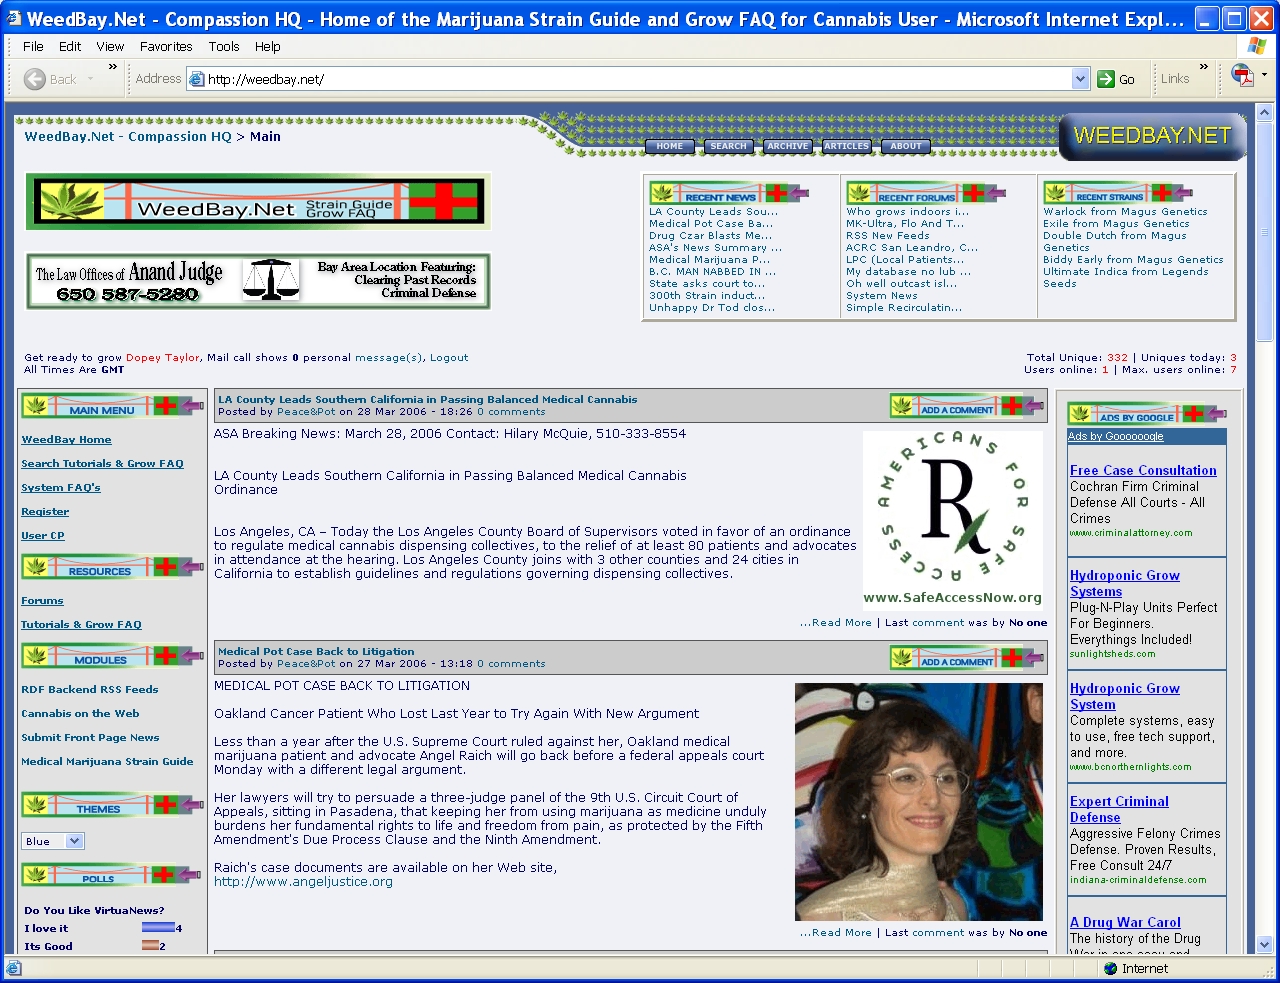Click the status bar page icon at left
Screen dimensions: 1280x983
[13, 968]
